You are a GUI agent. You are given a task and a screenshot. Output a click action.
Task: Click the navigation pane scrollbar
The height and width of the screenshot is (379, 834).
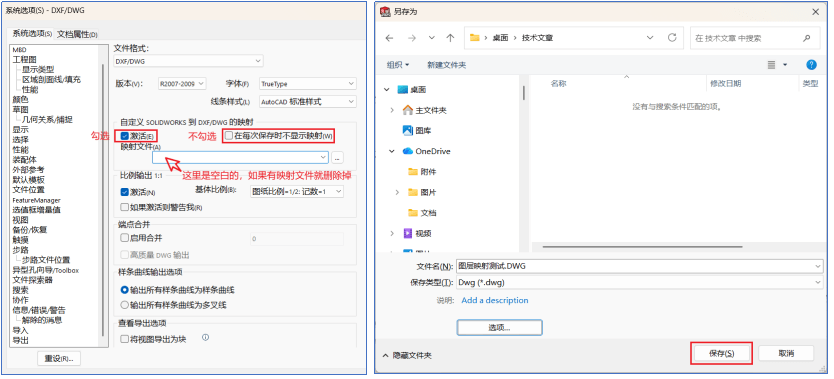[x=524, y=92]
